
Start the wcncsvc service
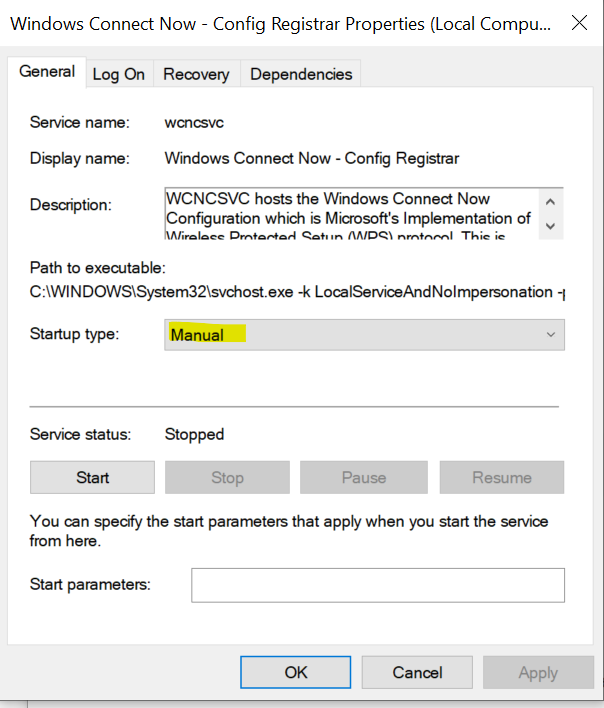(93, 477)
